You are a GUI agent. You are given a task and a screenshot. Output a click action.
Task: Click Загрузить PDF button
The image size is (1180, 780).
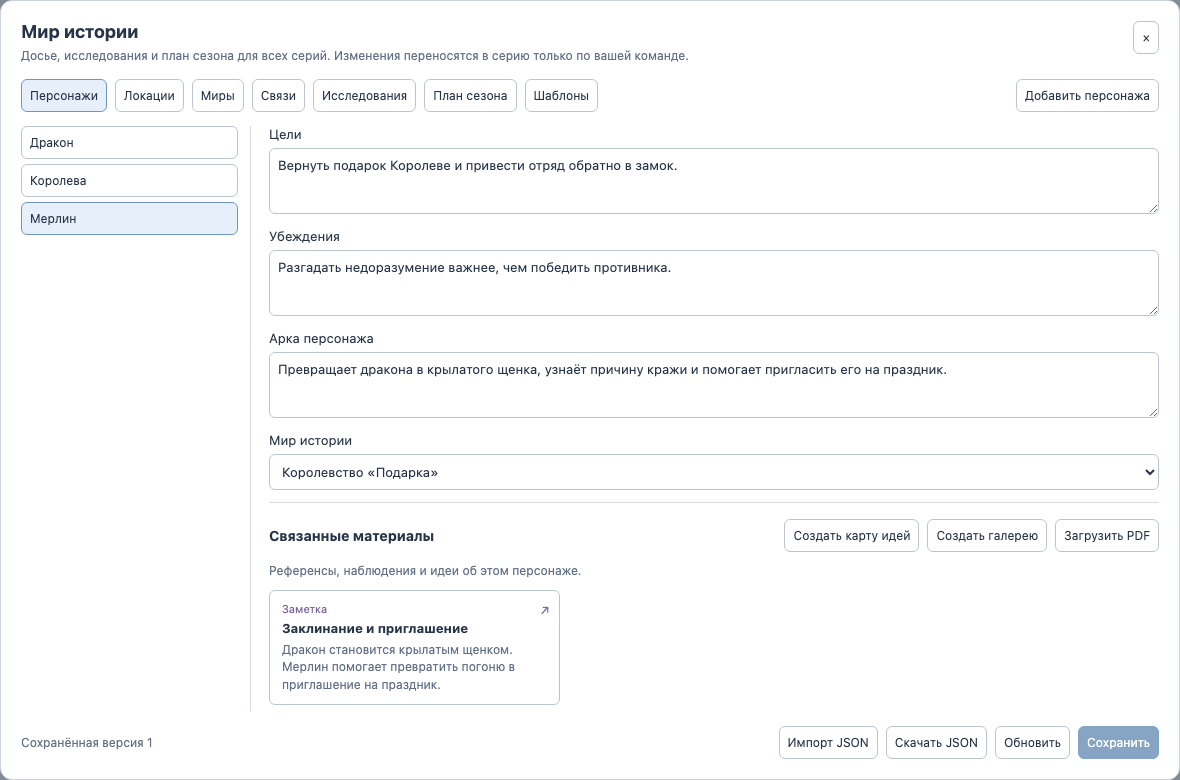pos(1106,535)
